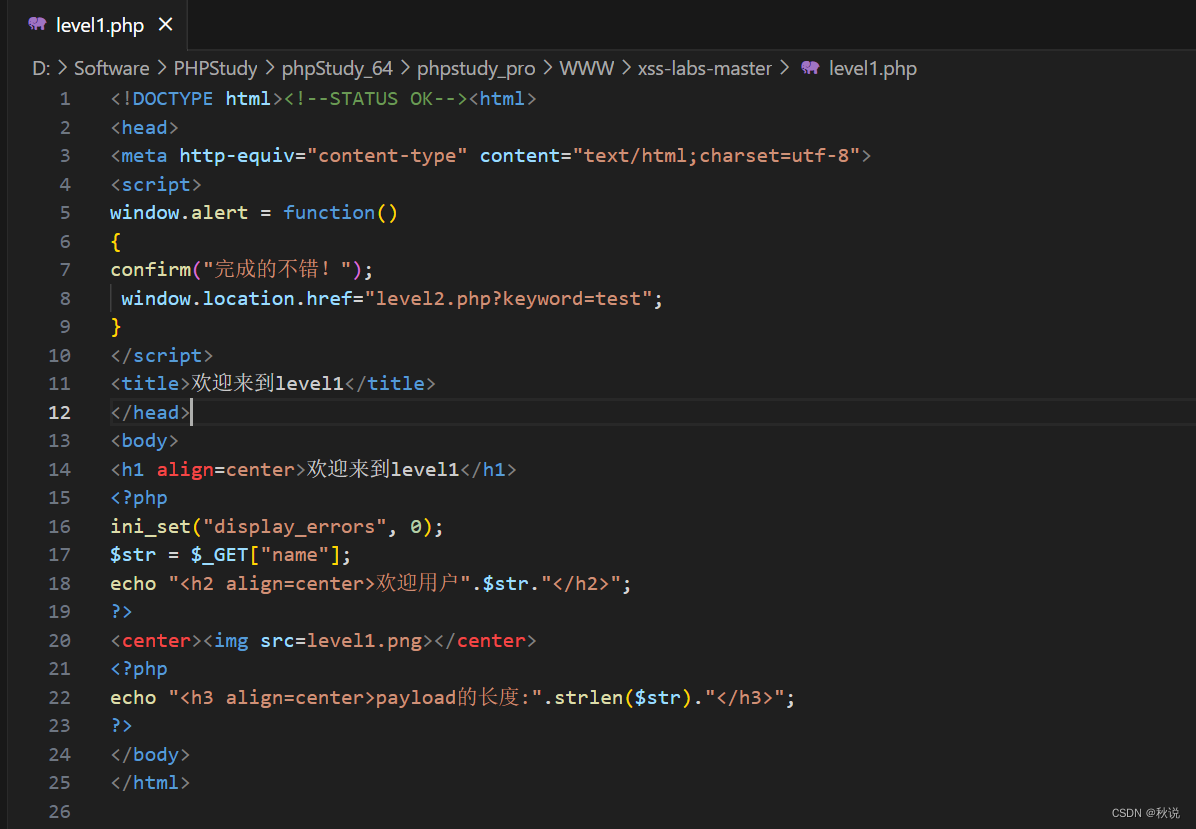Click the "text/html;charset=utf-8" string
This screenshot has height=829, width=1196.
point(716,156)
